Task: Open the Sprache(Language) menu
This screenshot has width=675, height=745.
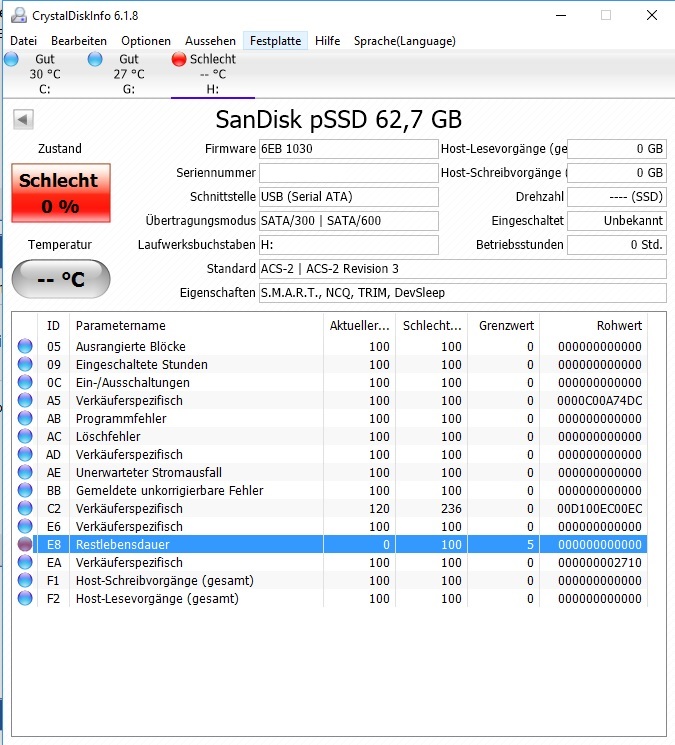Action: [x=405, y=41]
